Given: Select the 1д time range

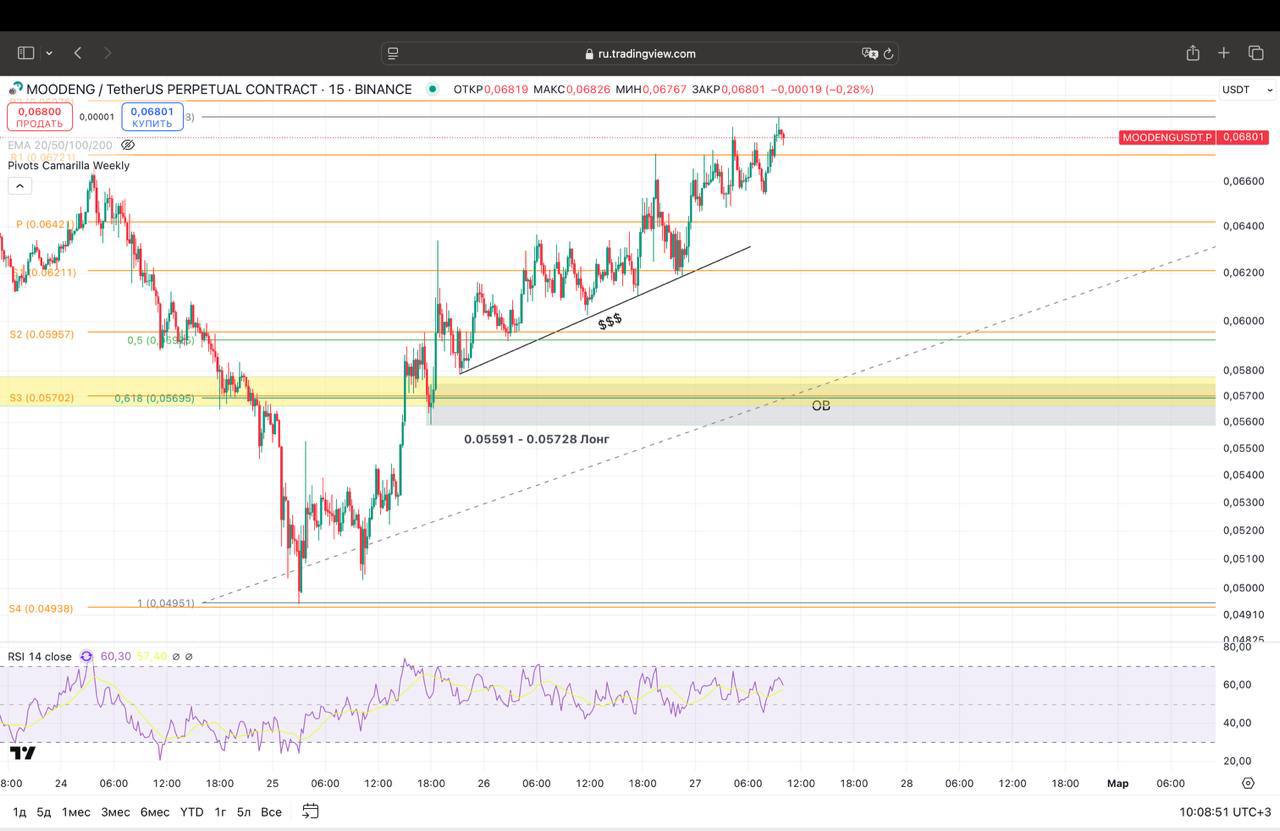Looking at the screenshot, I should tap(19, 812).
